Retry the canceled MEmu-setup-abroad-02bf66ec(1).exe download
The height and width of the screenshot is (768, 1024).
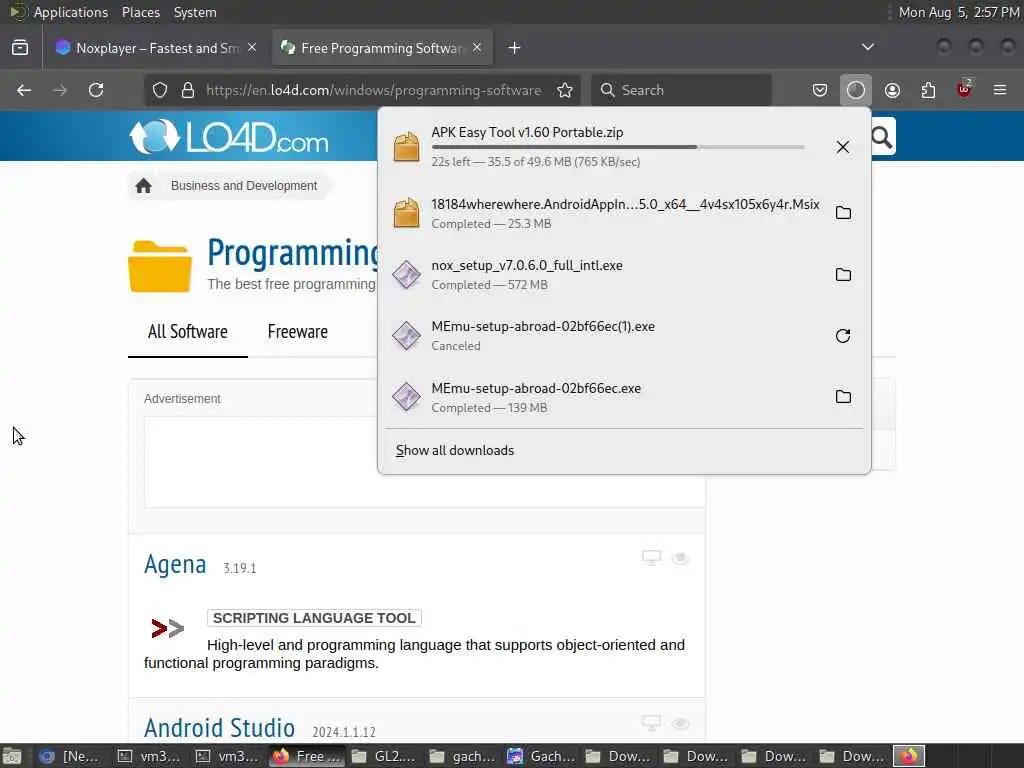(x=843, y=336)
